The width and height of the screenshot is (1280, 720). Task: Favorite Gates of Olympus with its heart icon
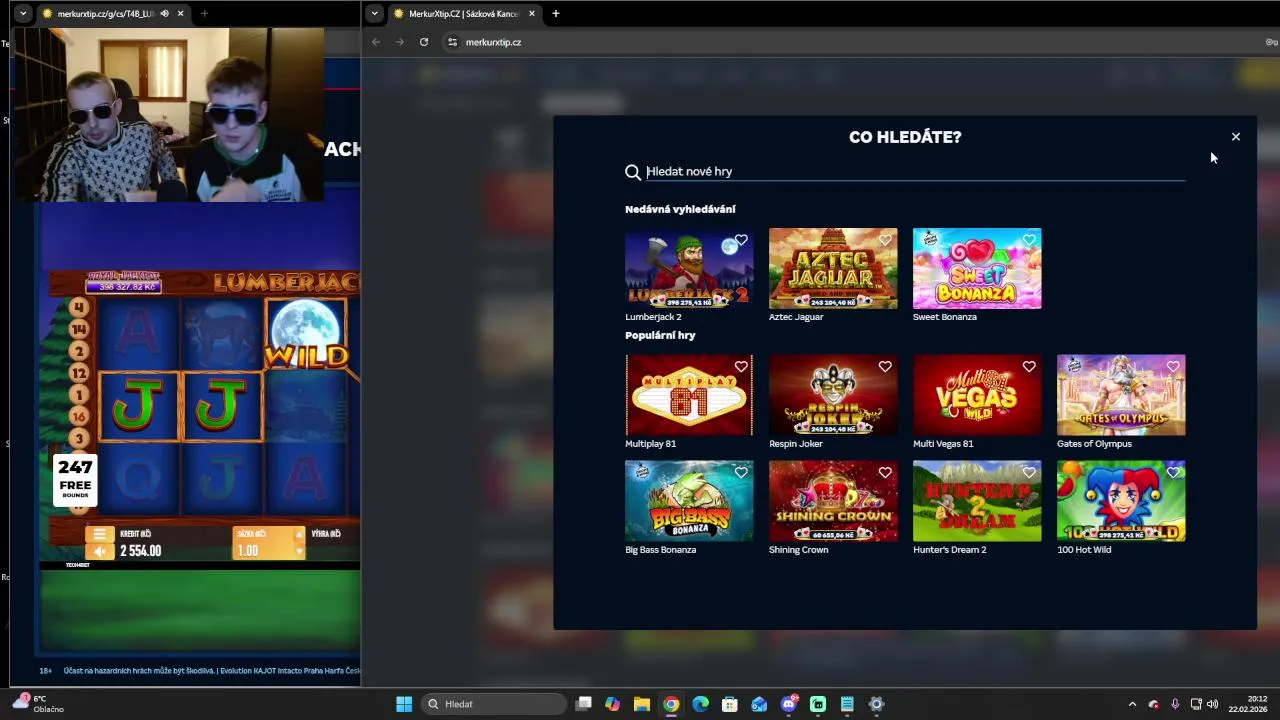click(x=1173, y=367)
